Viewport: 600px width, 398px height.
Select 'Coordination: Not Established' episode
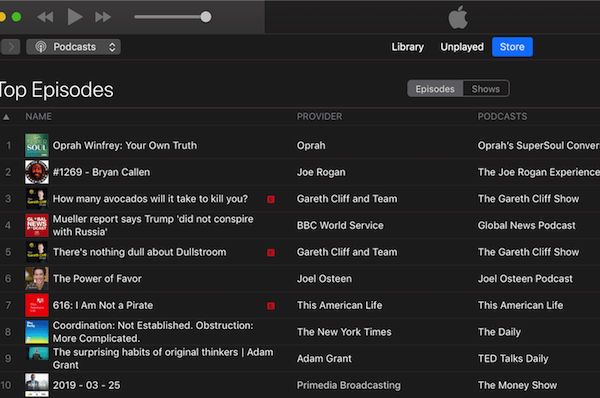click(x=153, y=332)
